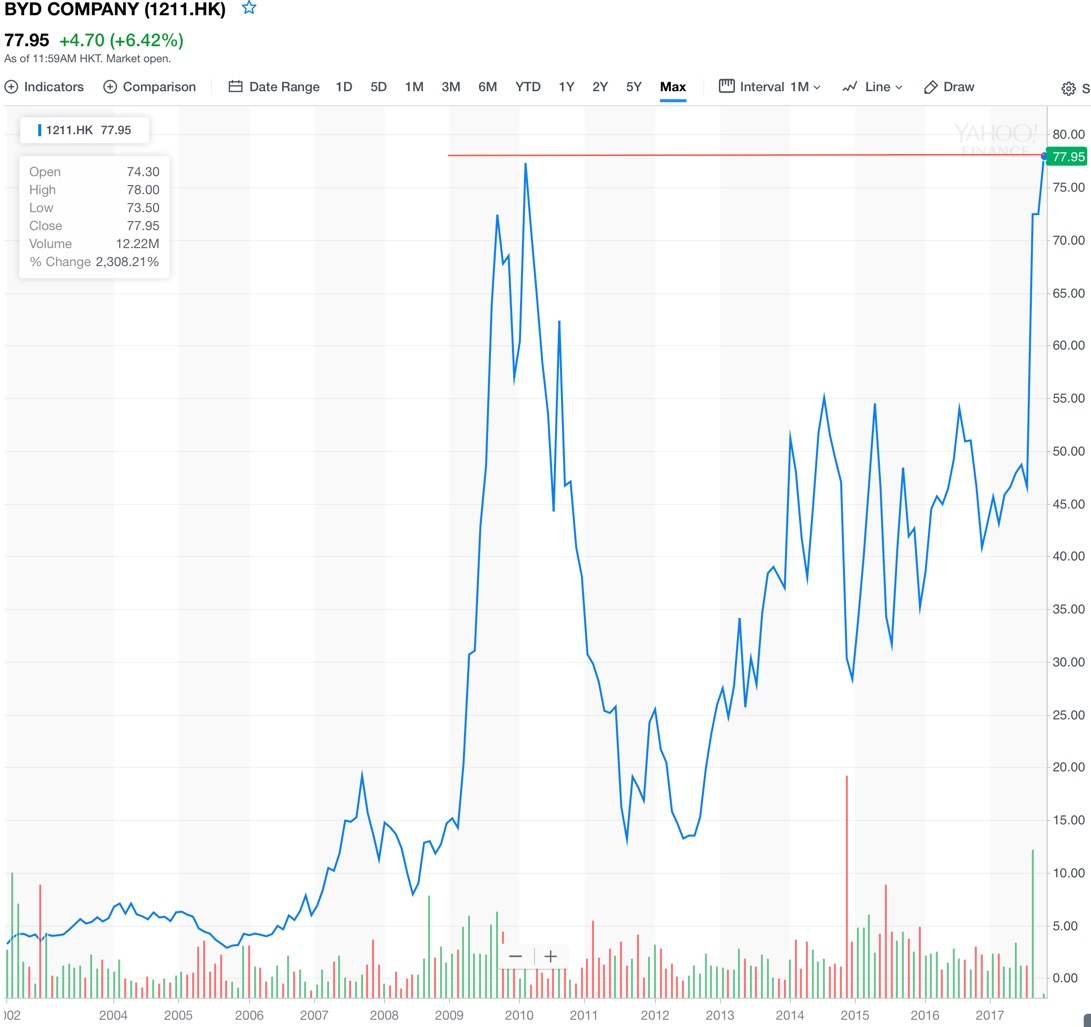This screenshot has height=1027, width=1091.
Task: Open the Date Range picker
Action: point(274,87)
